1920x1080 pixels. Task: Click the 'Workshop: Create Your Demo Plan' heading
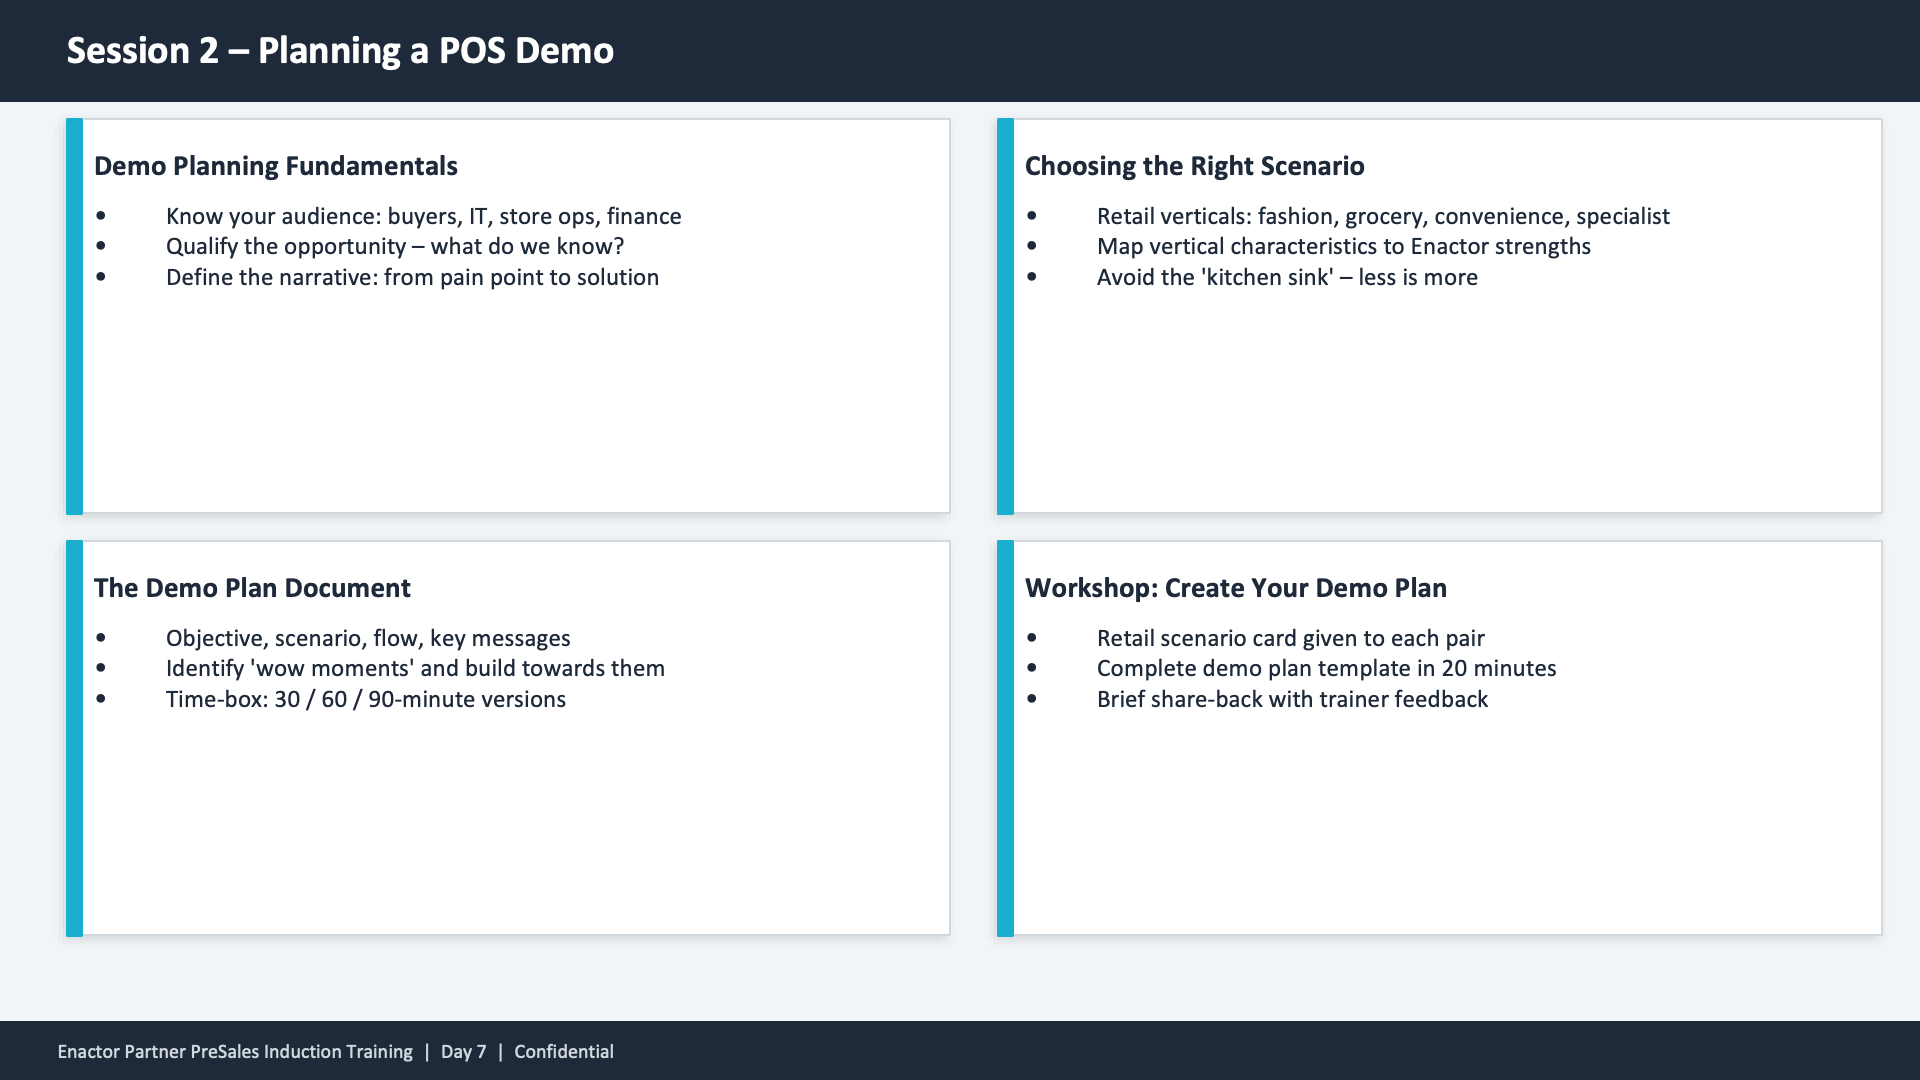(x=1236, y=589)
